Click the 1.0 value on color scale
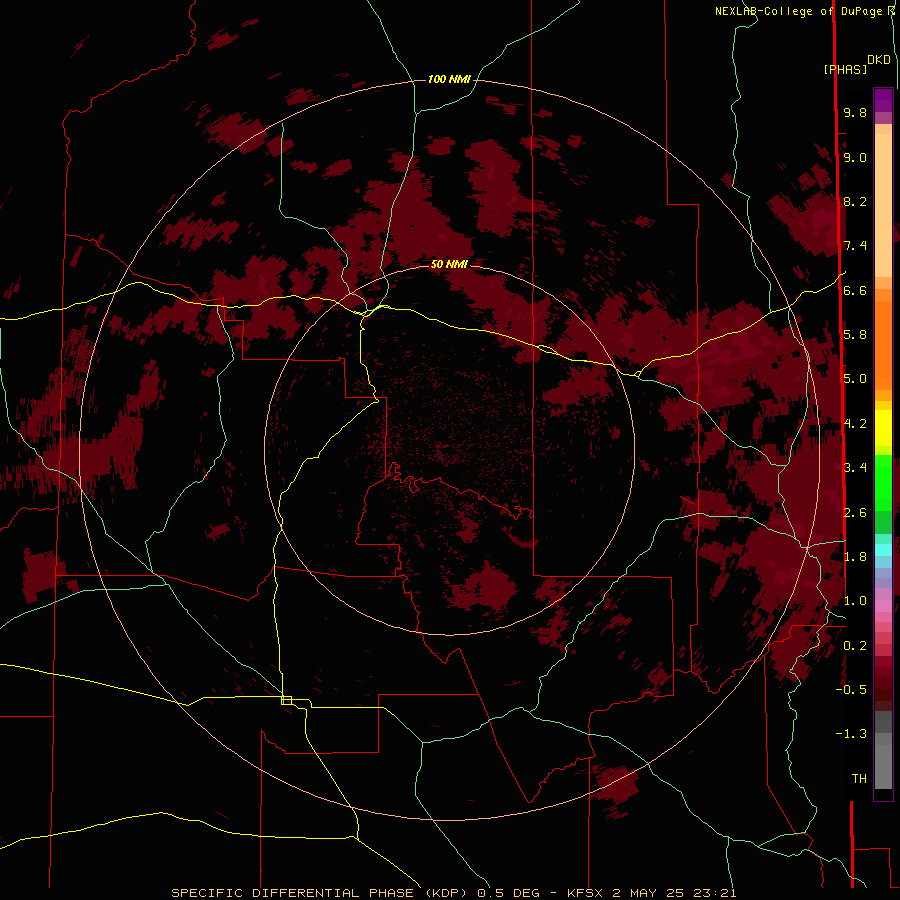 tap(855, 601)
